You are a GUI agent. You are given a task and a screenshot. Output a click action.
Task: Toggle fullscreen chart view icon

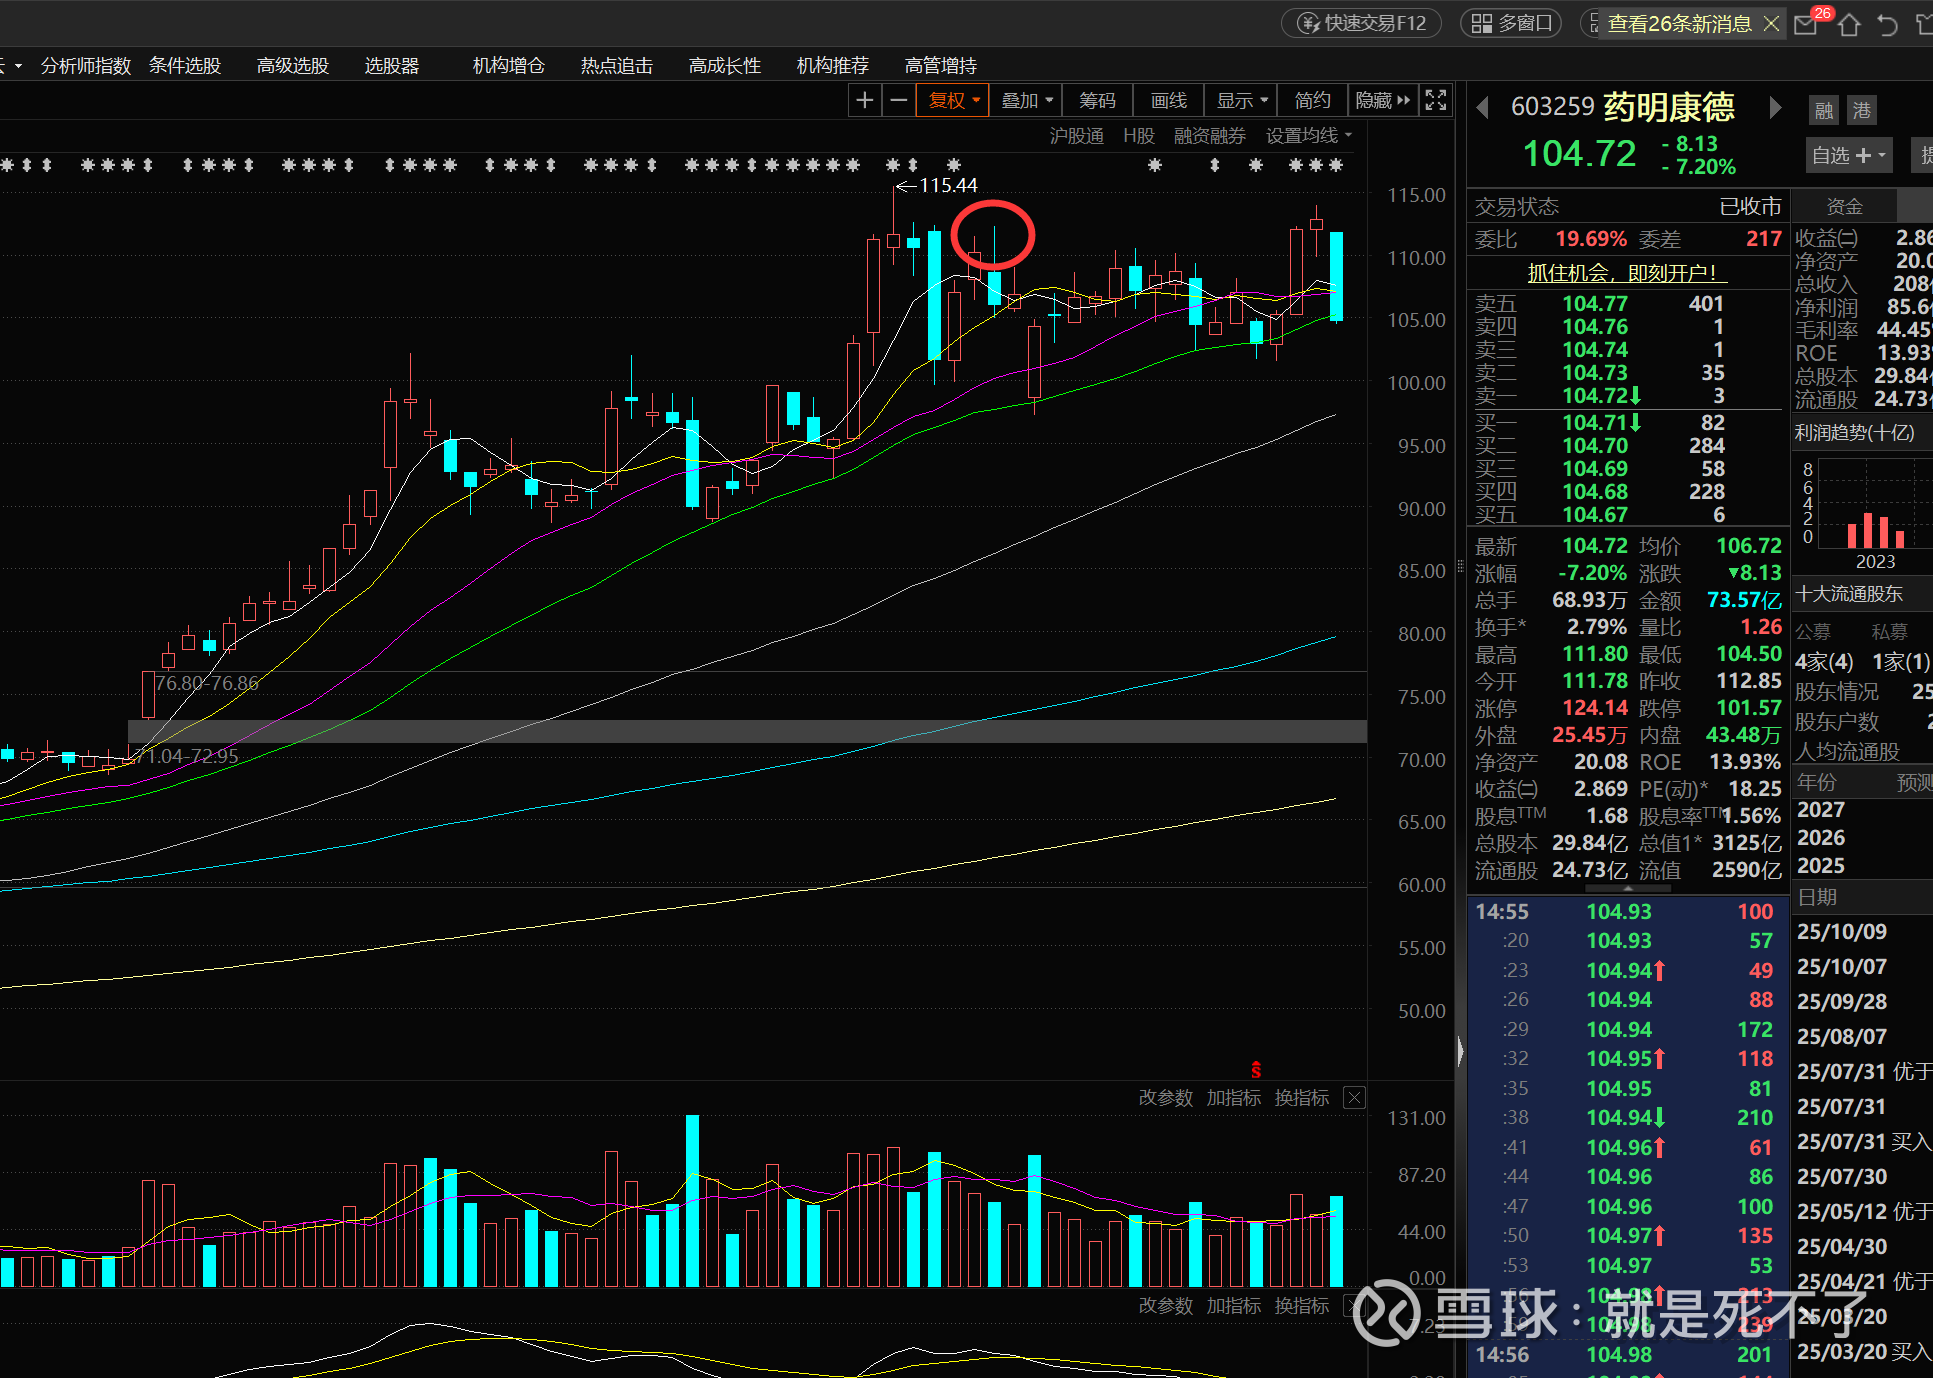click(1436, 100)
